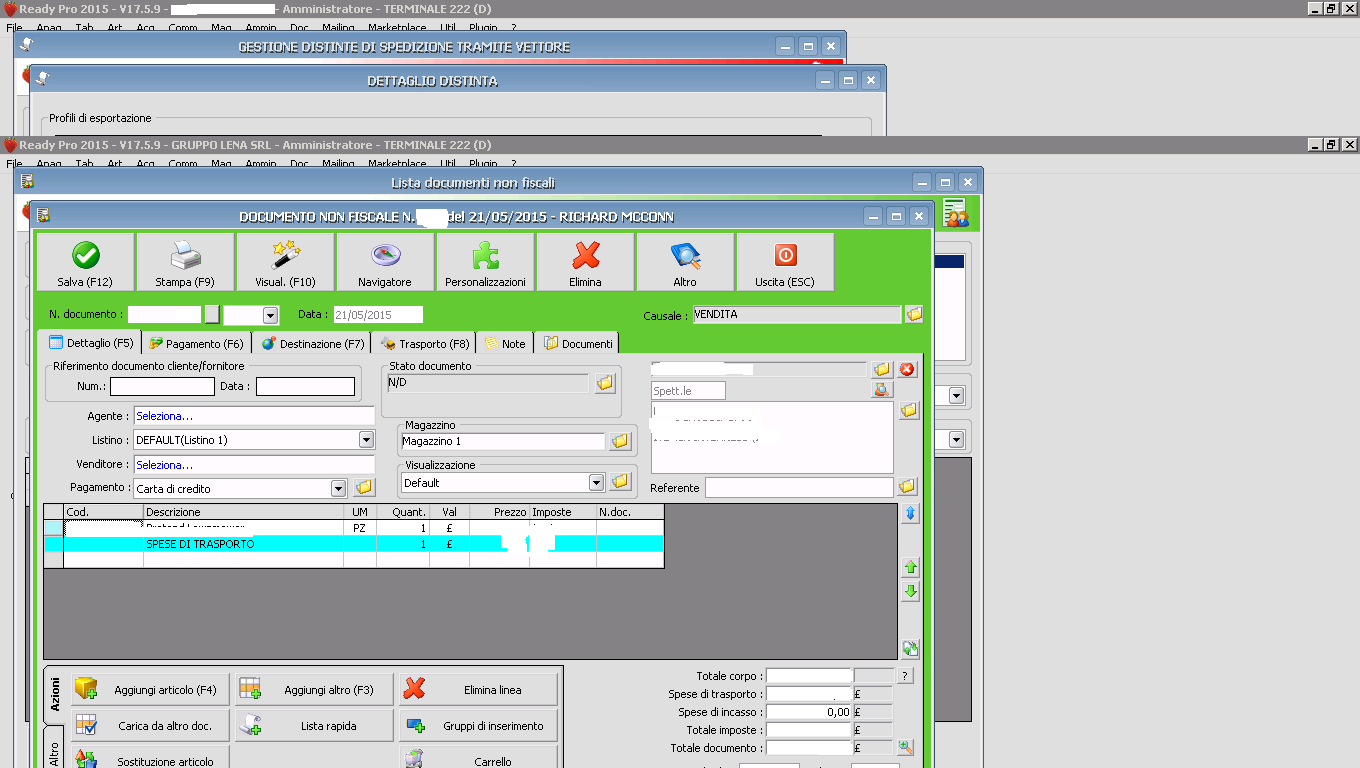Switch to the Trasporto (F8) tab
The image size is (1360, 768).
coord(425,343)
